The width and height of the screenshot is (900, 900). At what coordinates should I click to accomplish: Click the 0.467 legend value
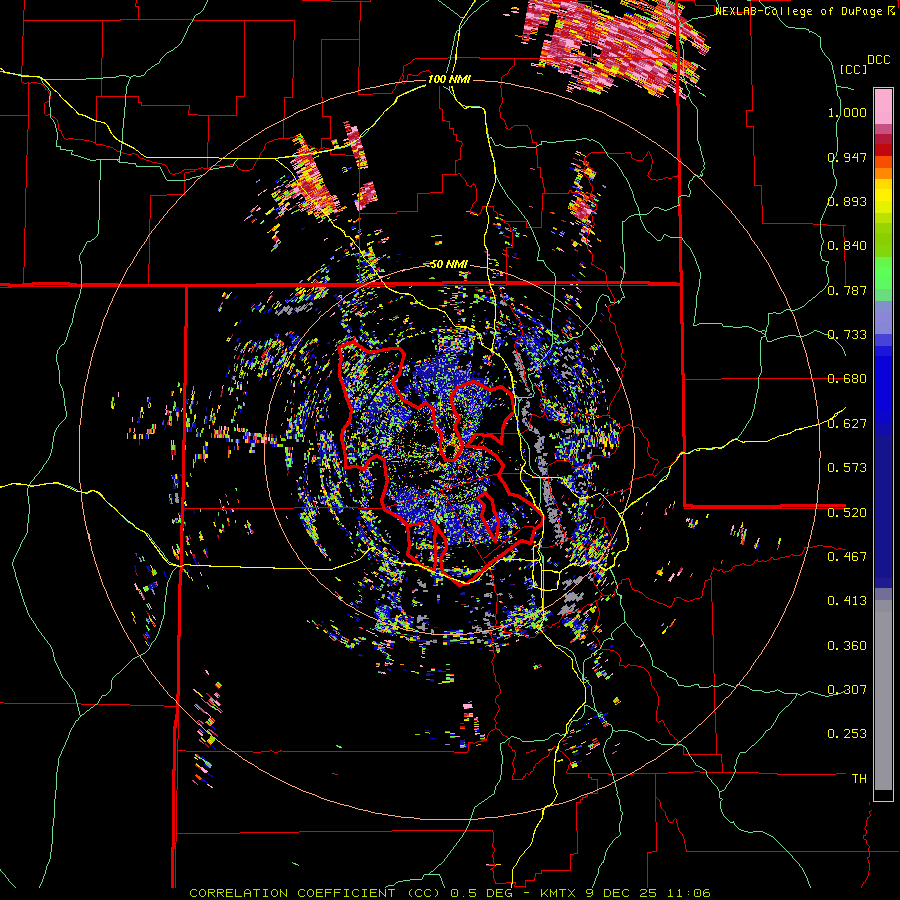(847, 557)
